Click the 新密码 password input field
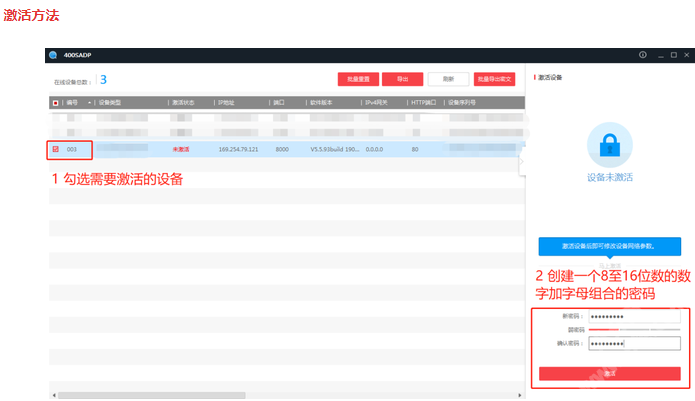 coord(633,316)
